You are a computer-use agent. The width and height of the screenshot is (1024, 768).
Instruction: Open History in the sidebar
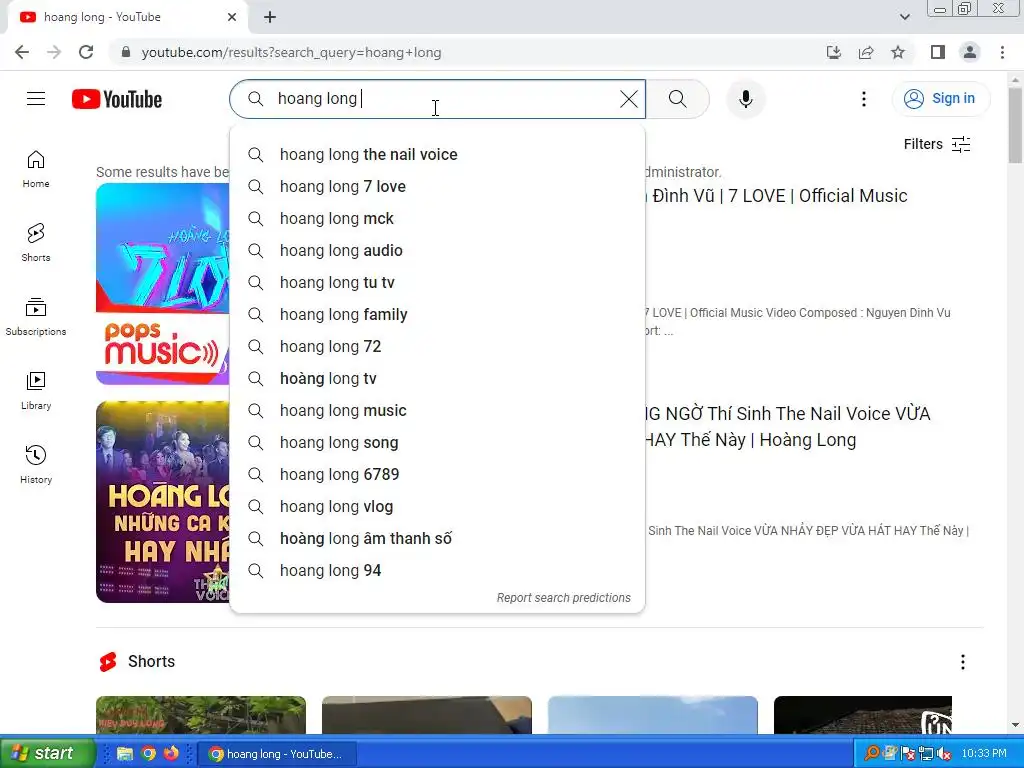click(x=36, y=464)
